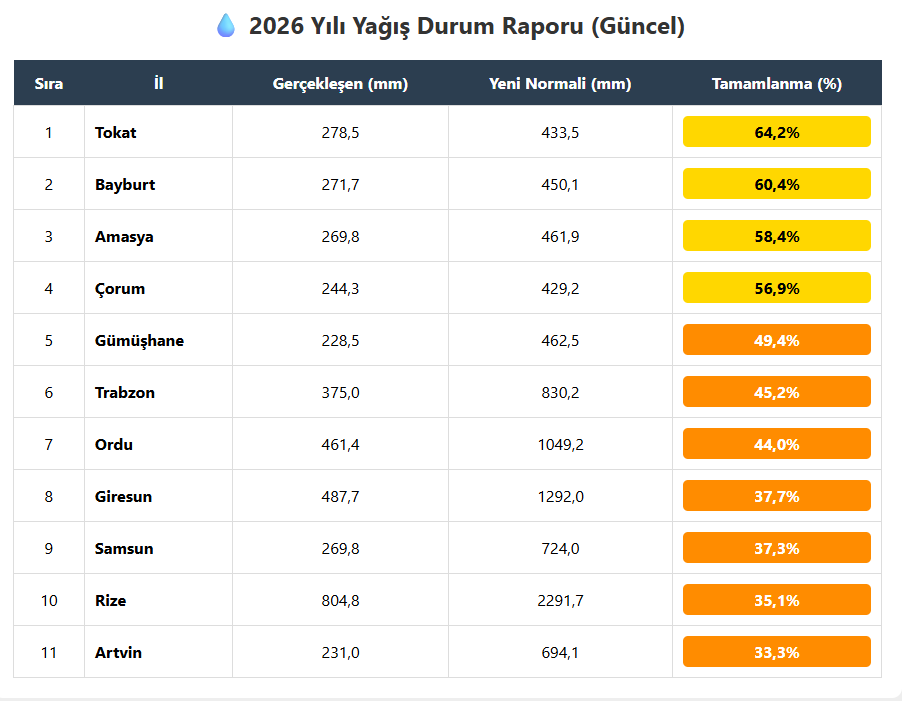Select Samsun province name
The image size is (902, 701).
124,549
